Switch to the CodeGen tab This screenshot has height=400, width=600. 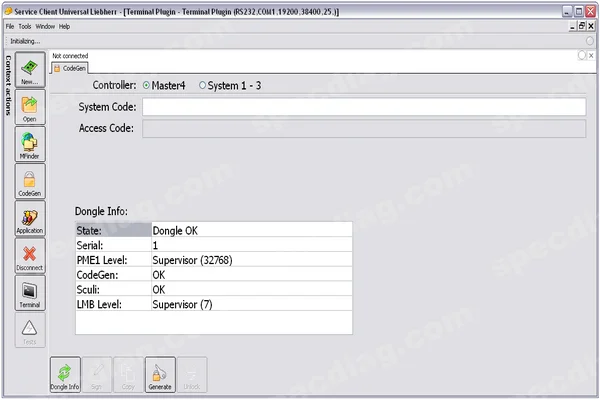pyautogui.click(x=70, y=68)
